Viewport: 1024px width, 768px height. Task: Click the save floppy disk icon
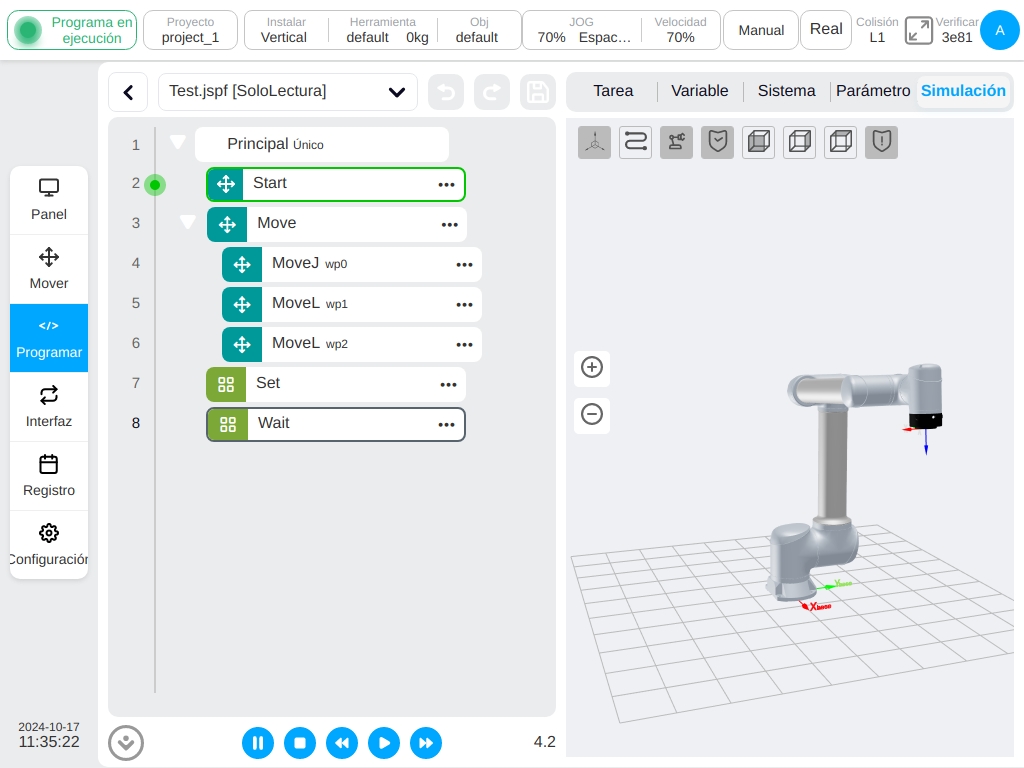coord(537,92)
